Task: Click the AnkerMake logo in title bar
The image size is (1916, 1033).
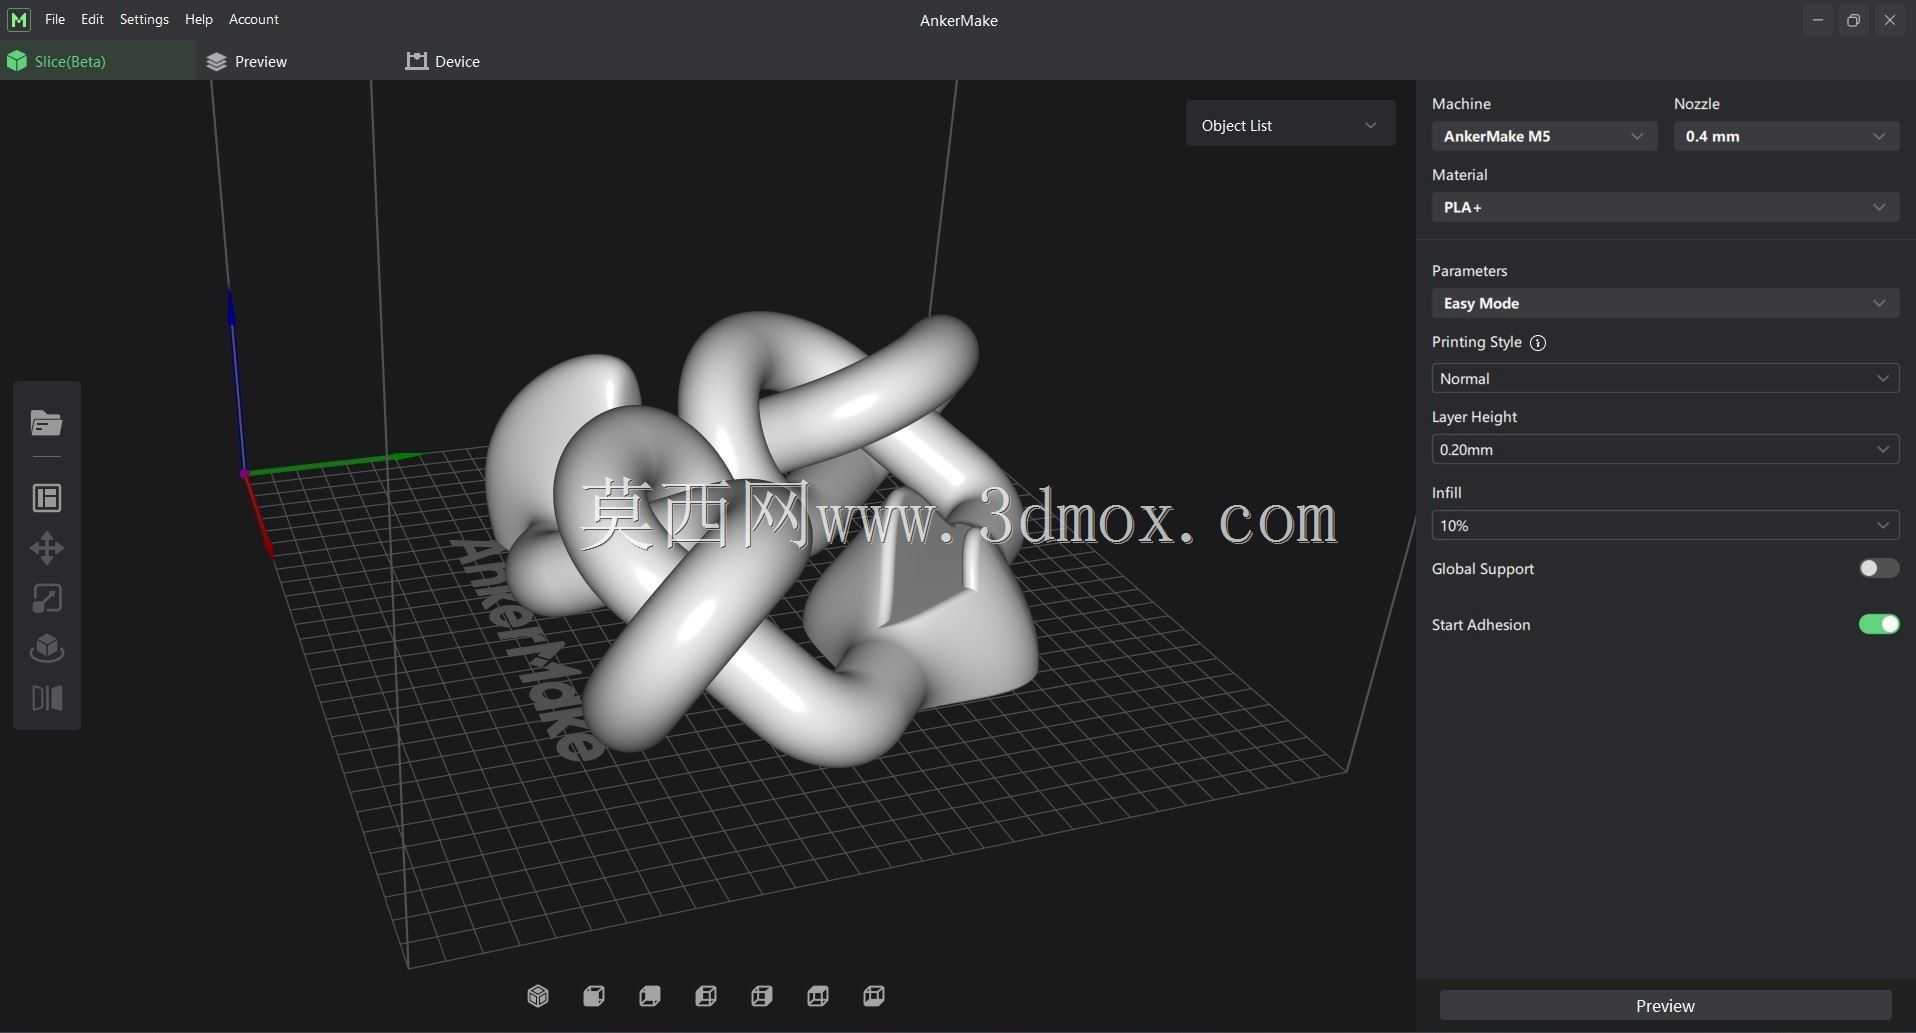Action: (x=19, y=20)
